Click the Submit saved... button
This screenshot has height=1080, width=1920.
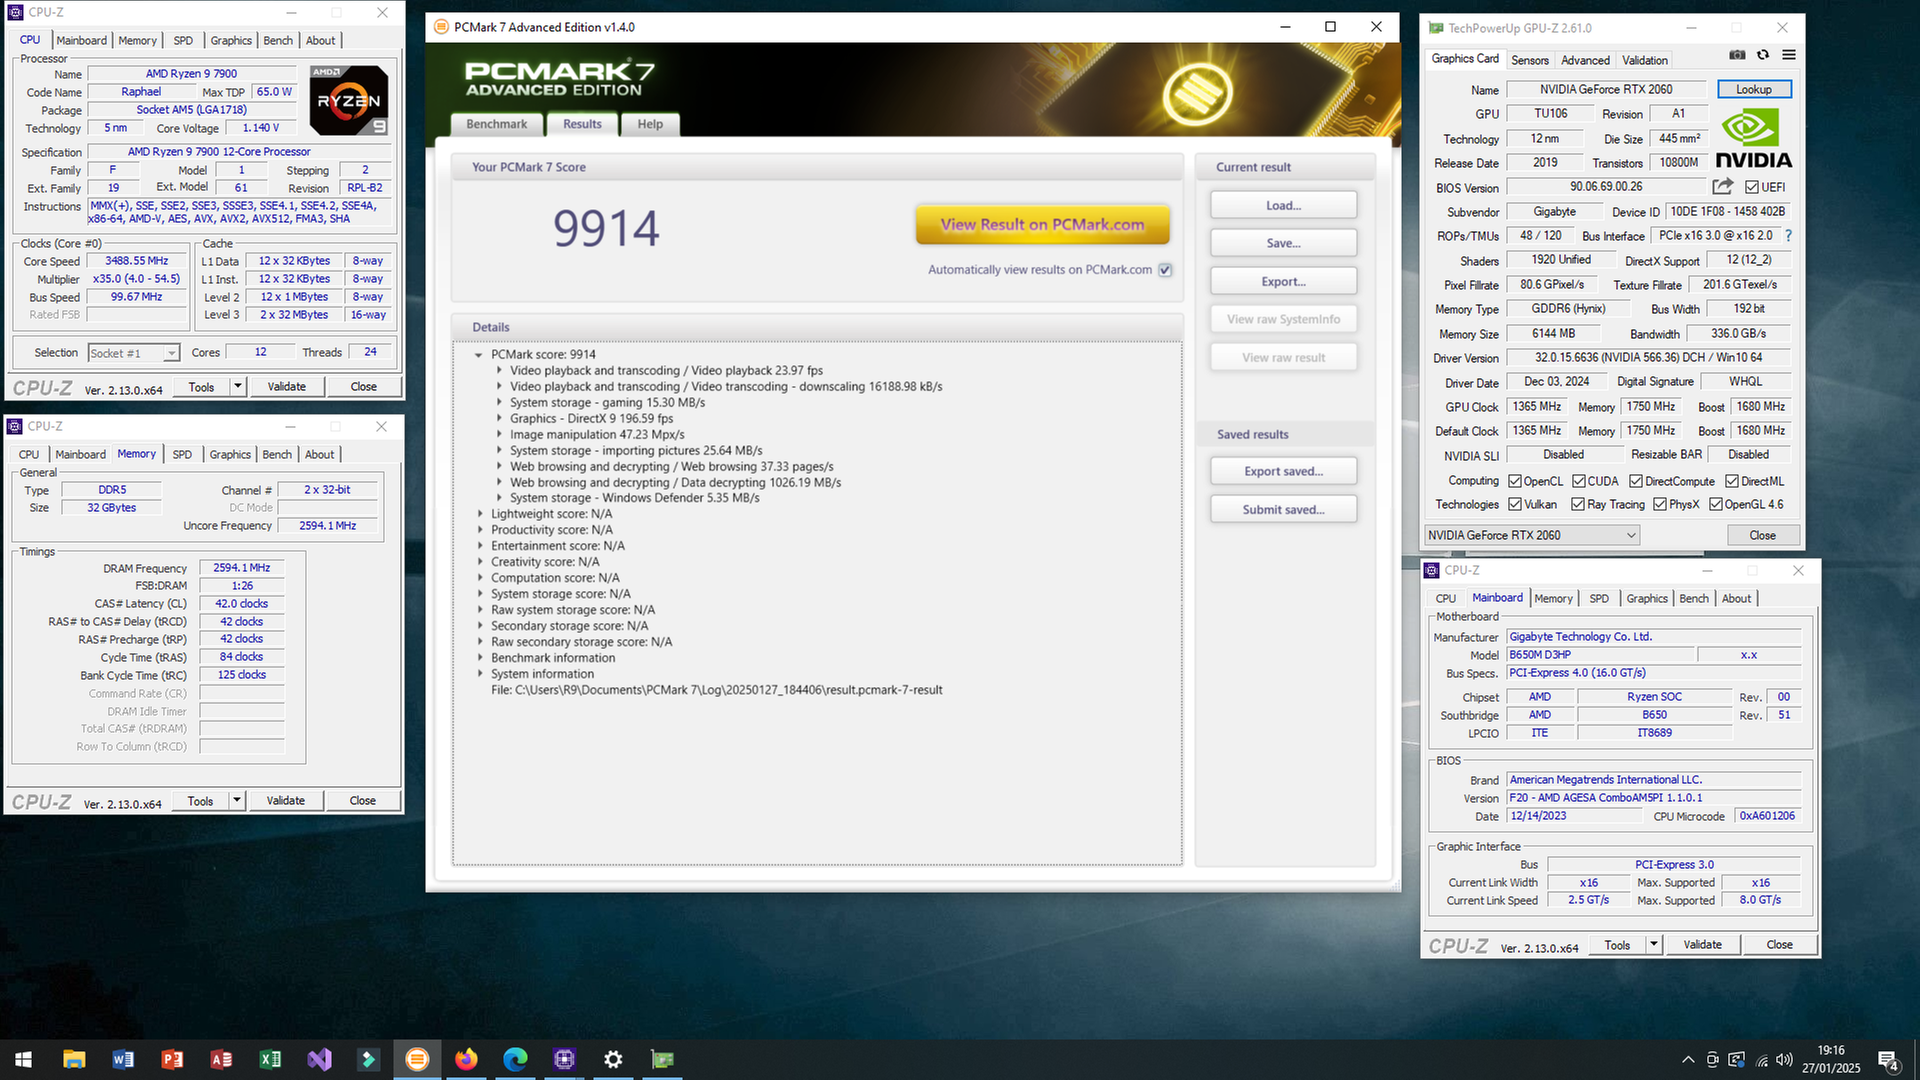(1283, 509)
